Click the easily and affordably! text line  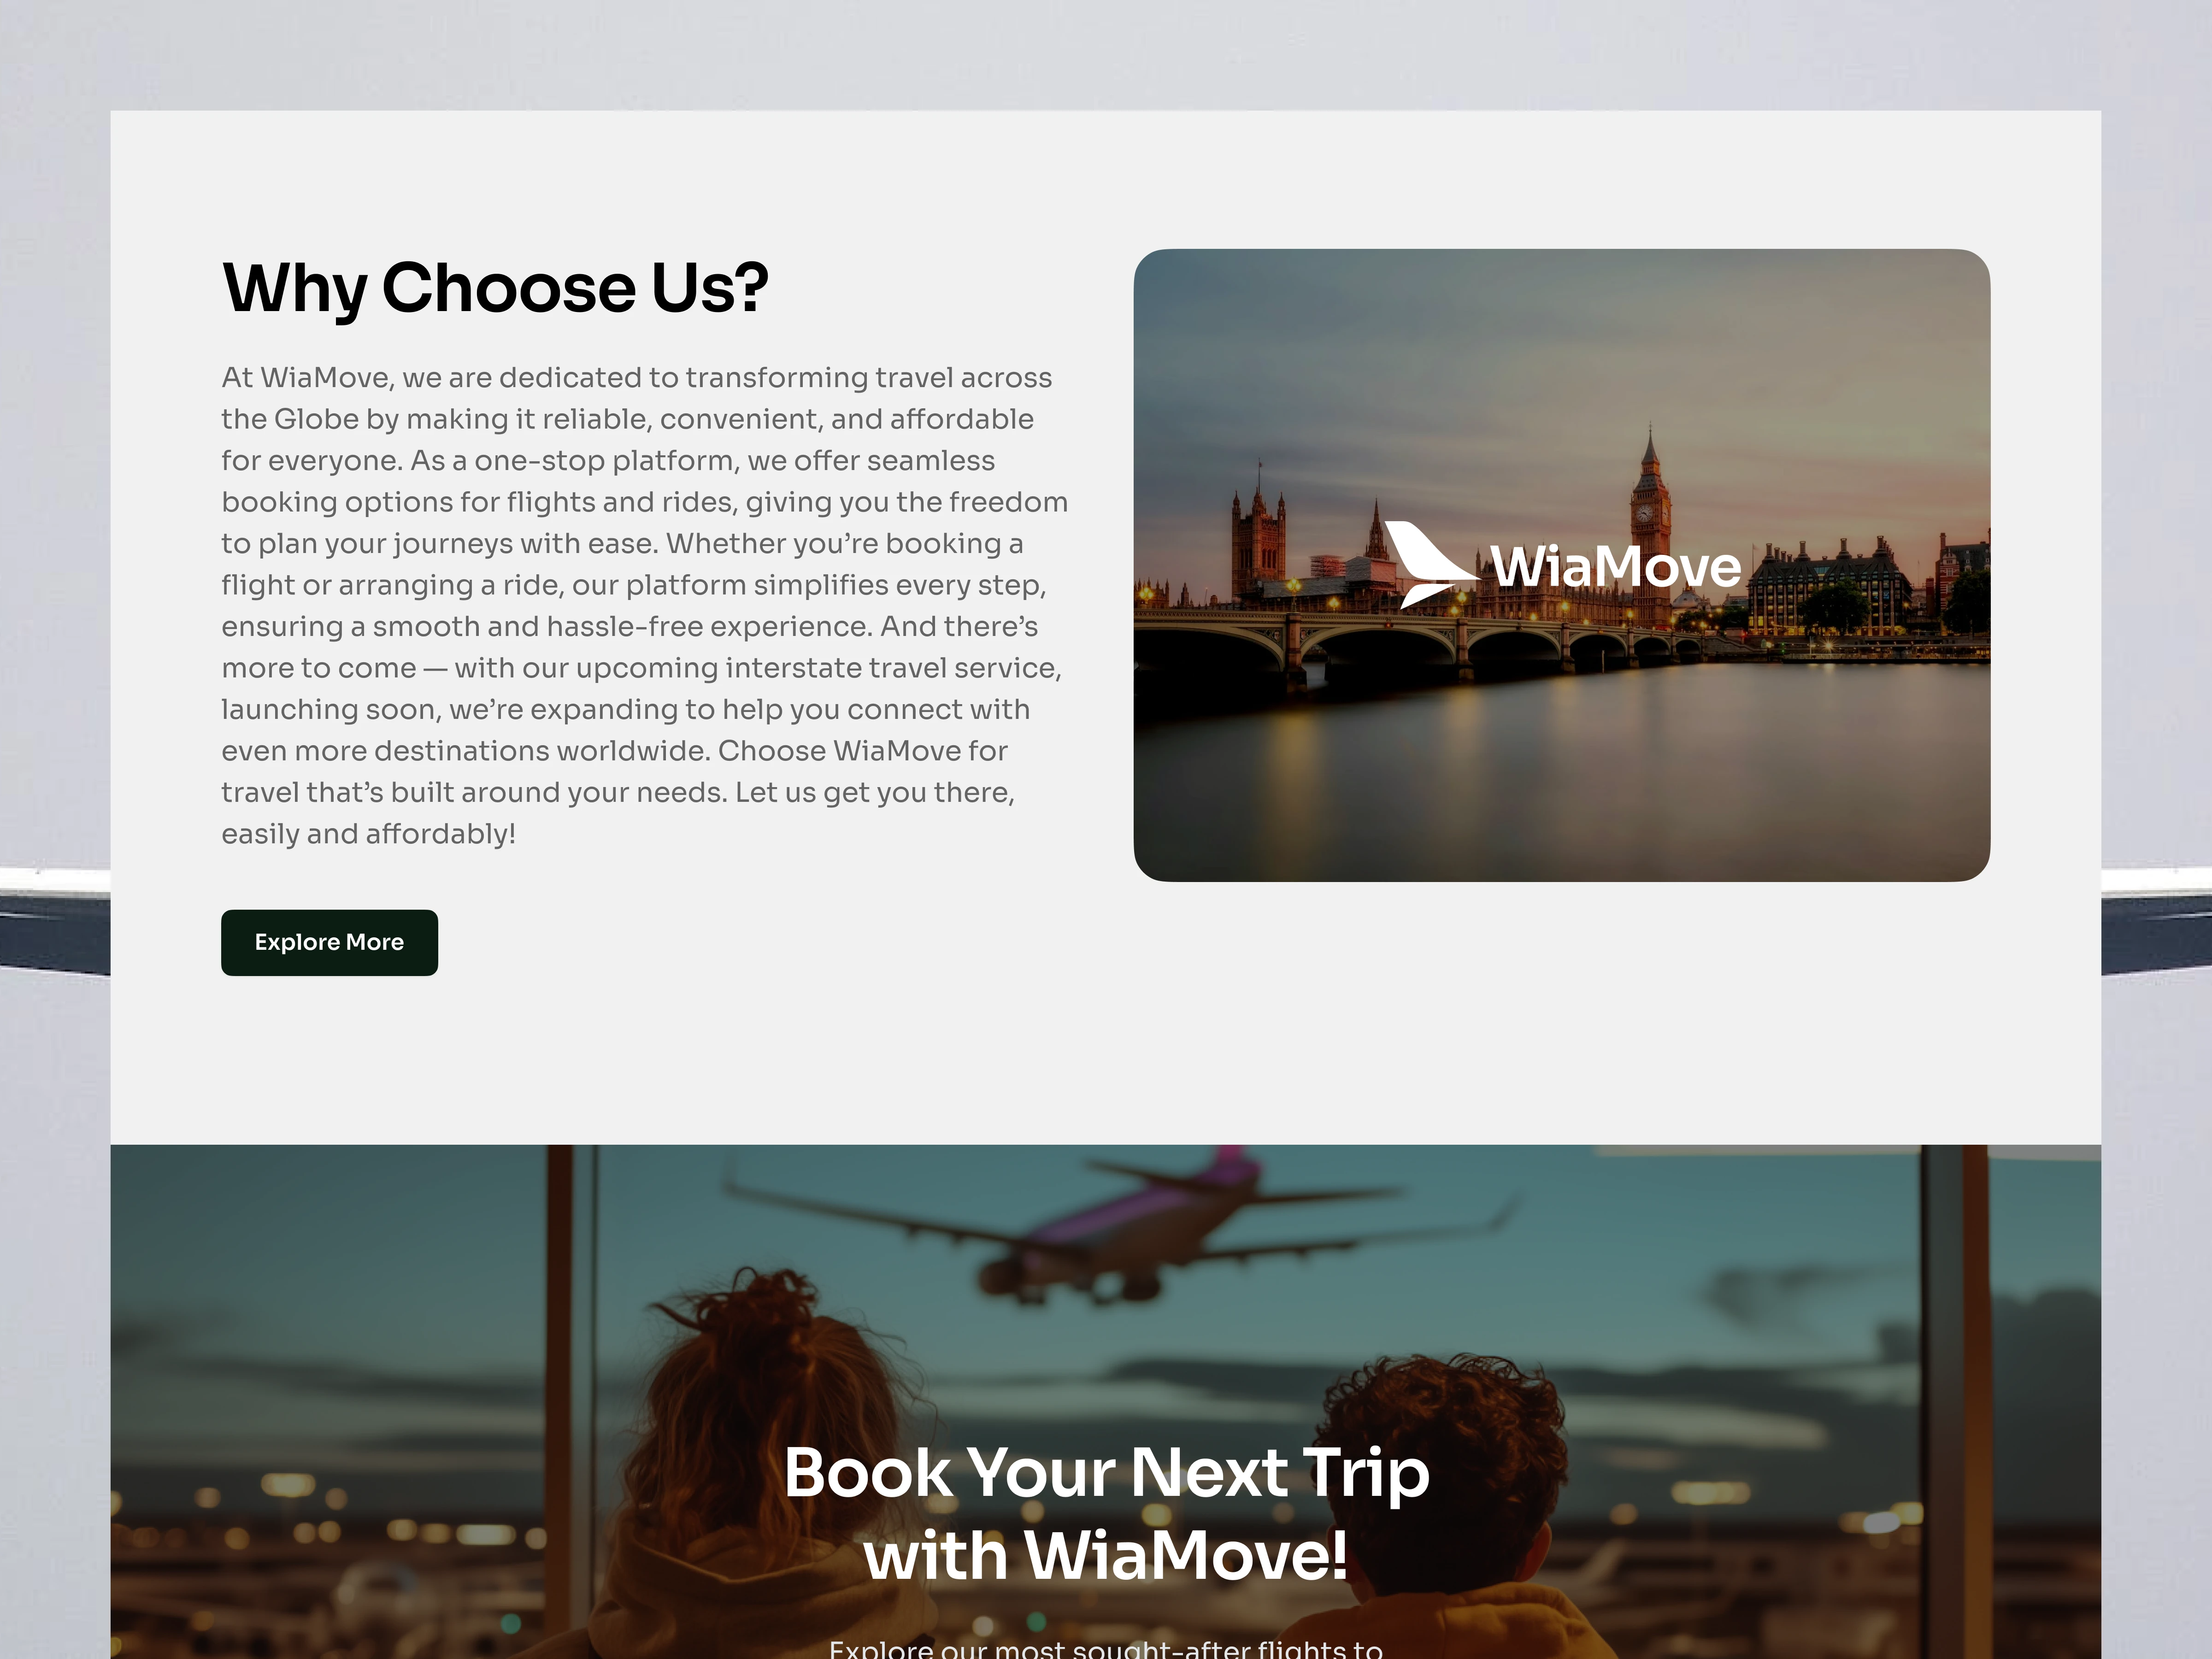point(368,834)
